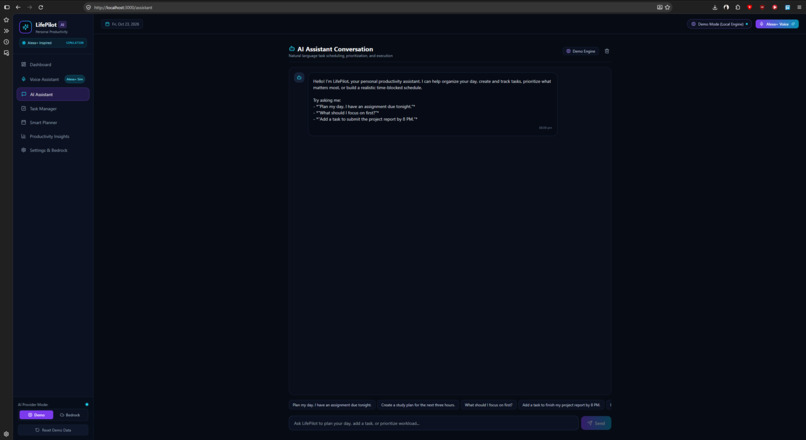Open synced tabs in browser side strip
806x440 pixels.
(x=6, y=53)
